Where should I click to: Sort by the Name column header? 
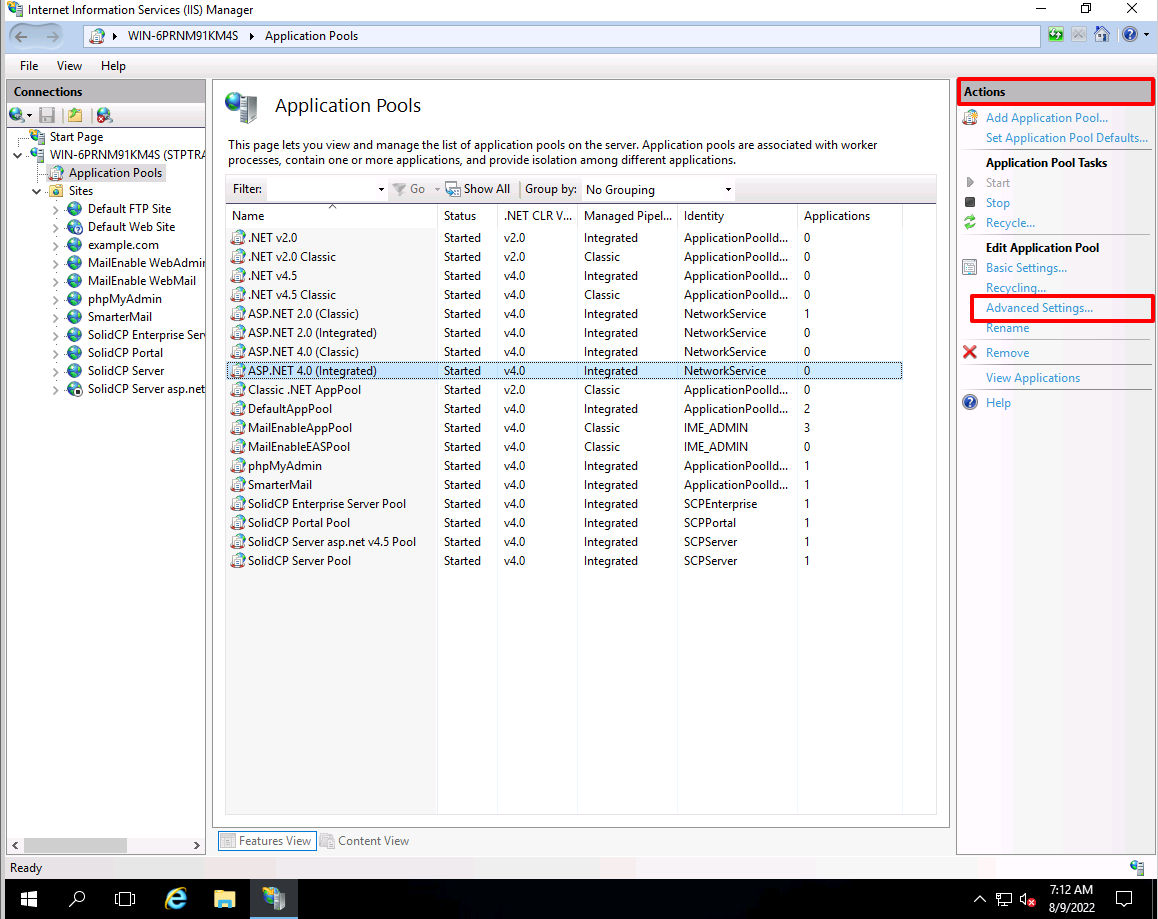point(332,216)
